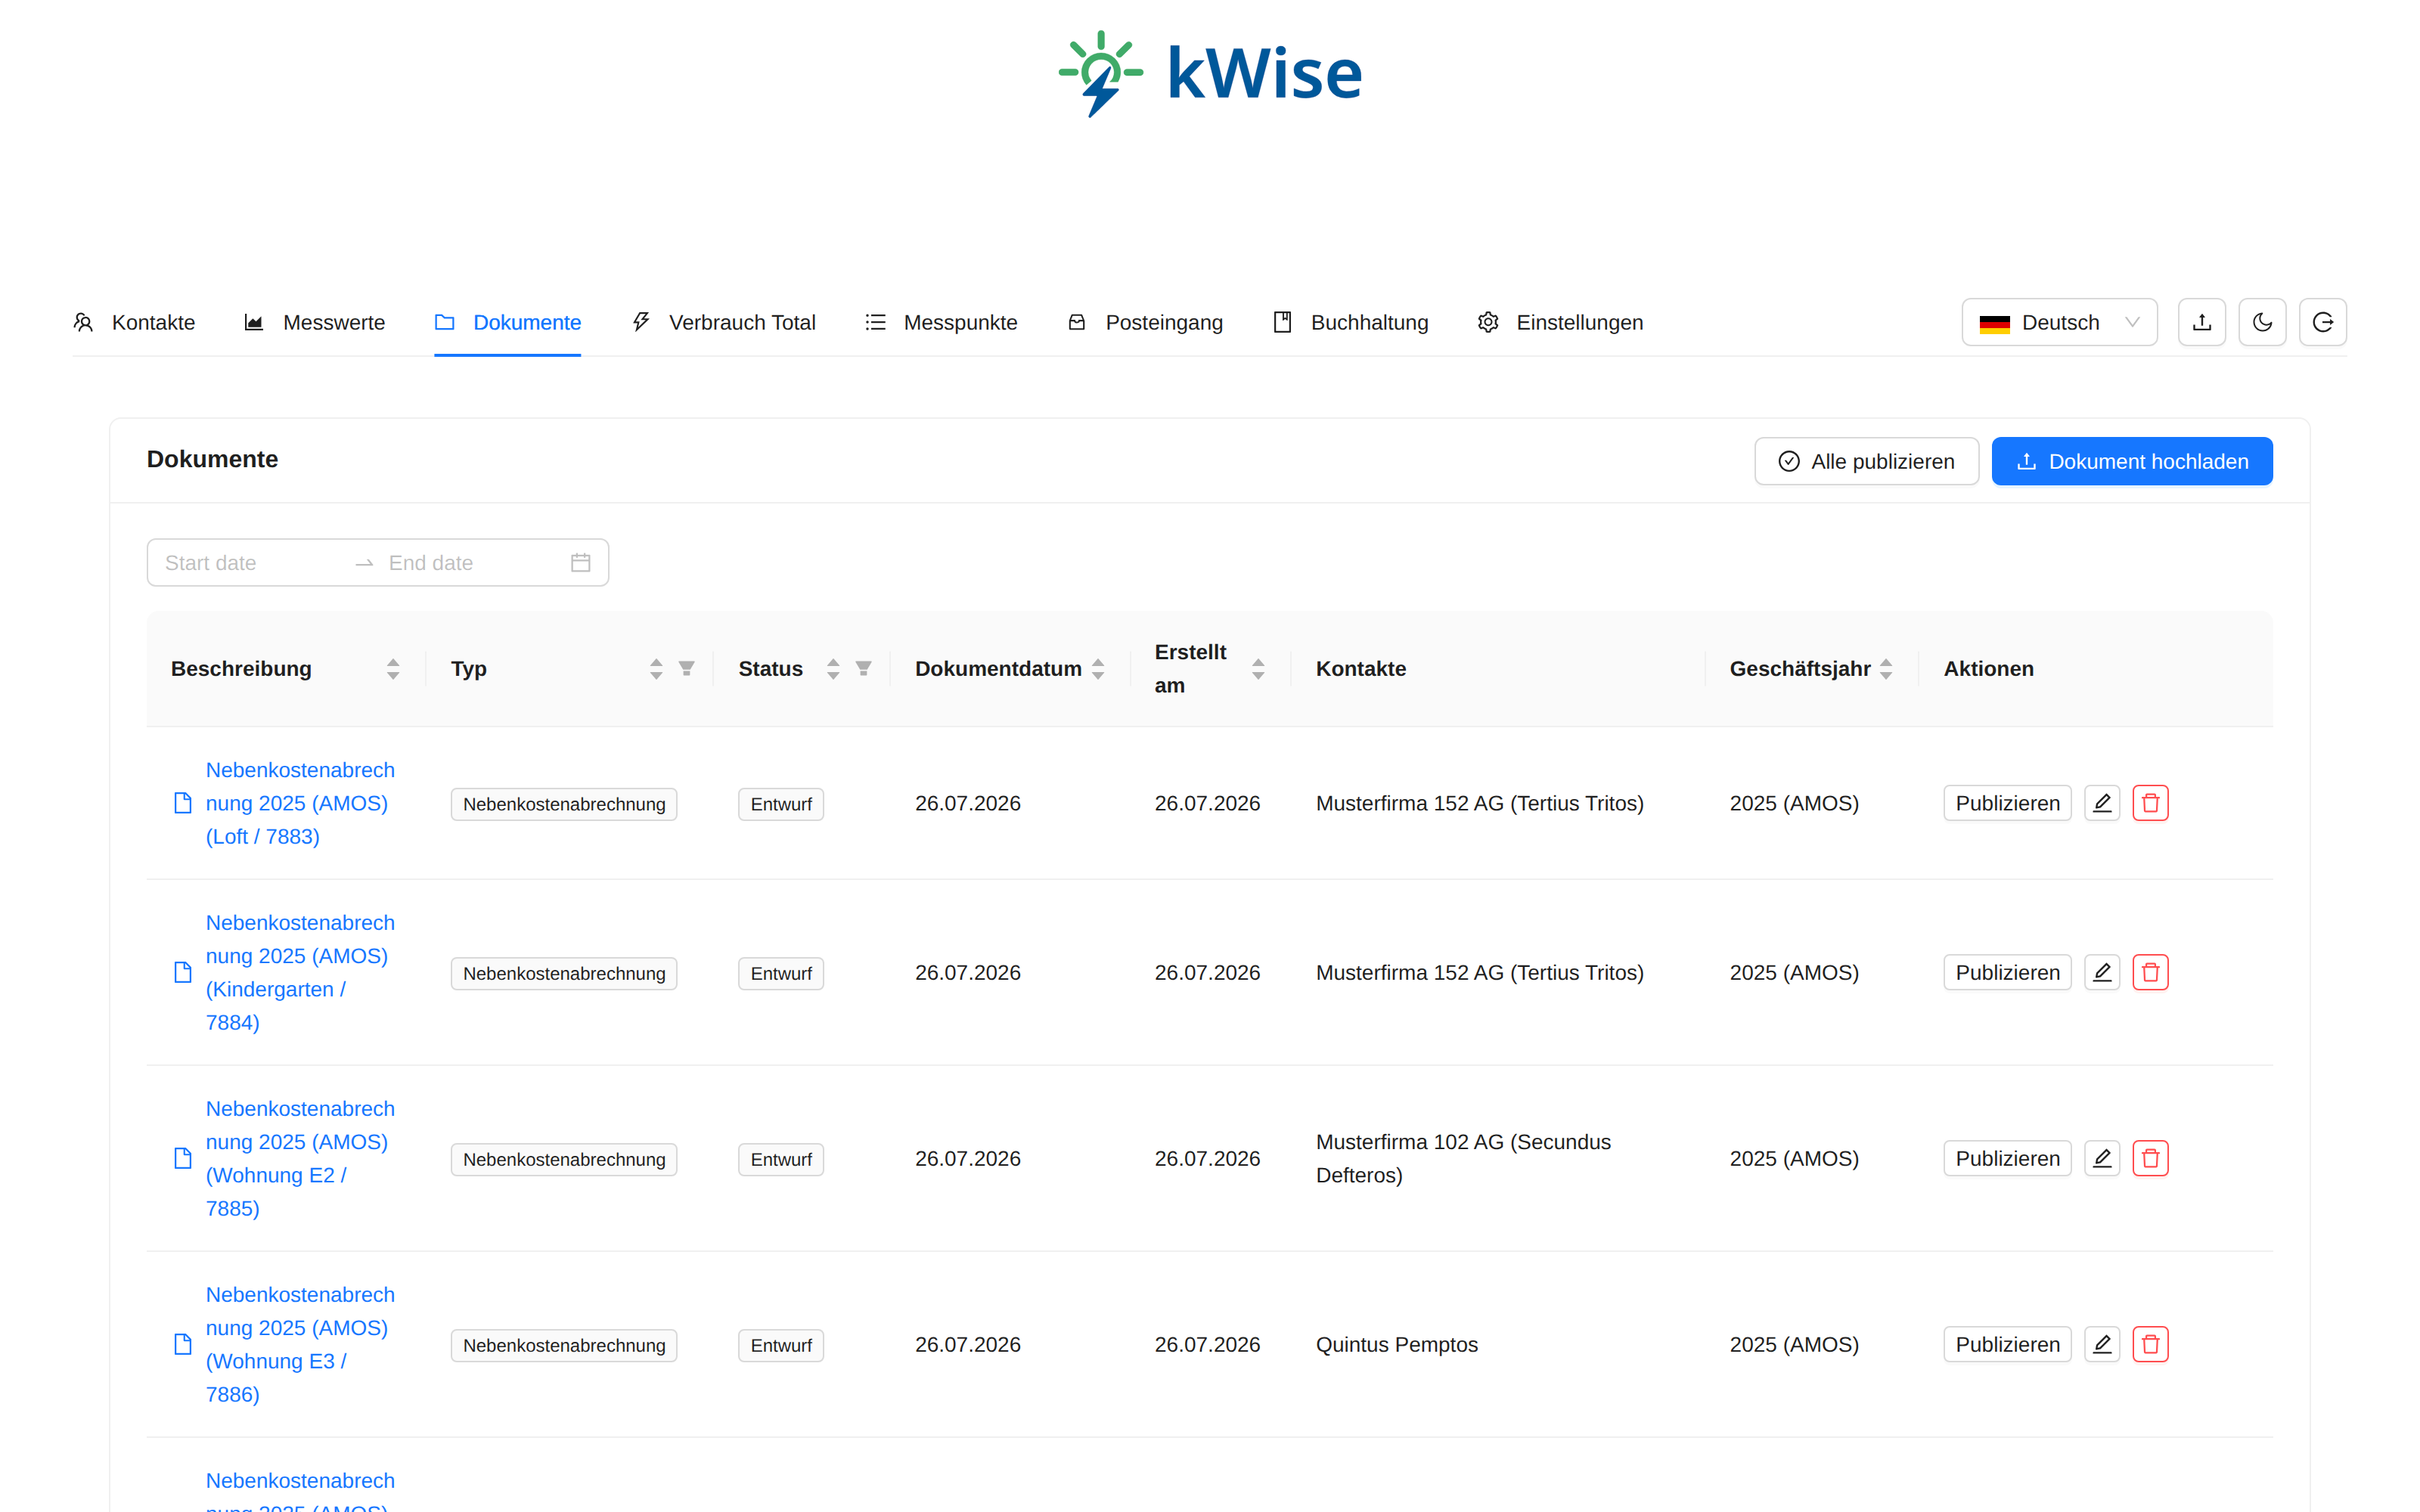Open the Kontakte tab

pos(134,322)
